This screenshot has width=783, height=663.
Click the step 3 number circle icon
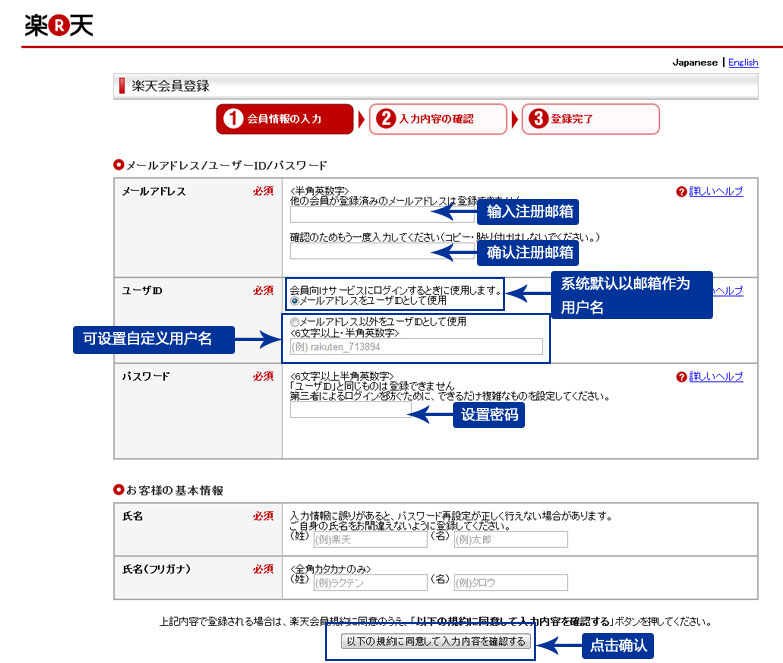(538, 119)
